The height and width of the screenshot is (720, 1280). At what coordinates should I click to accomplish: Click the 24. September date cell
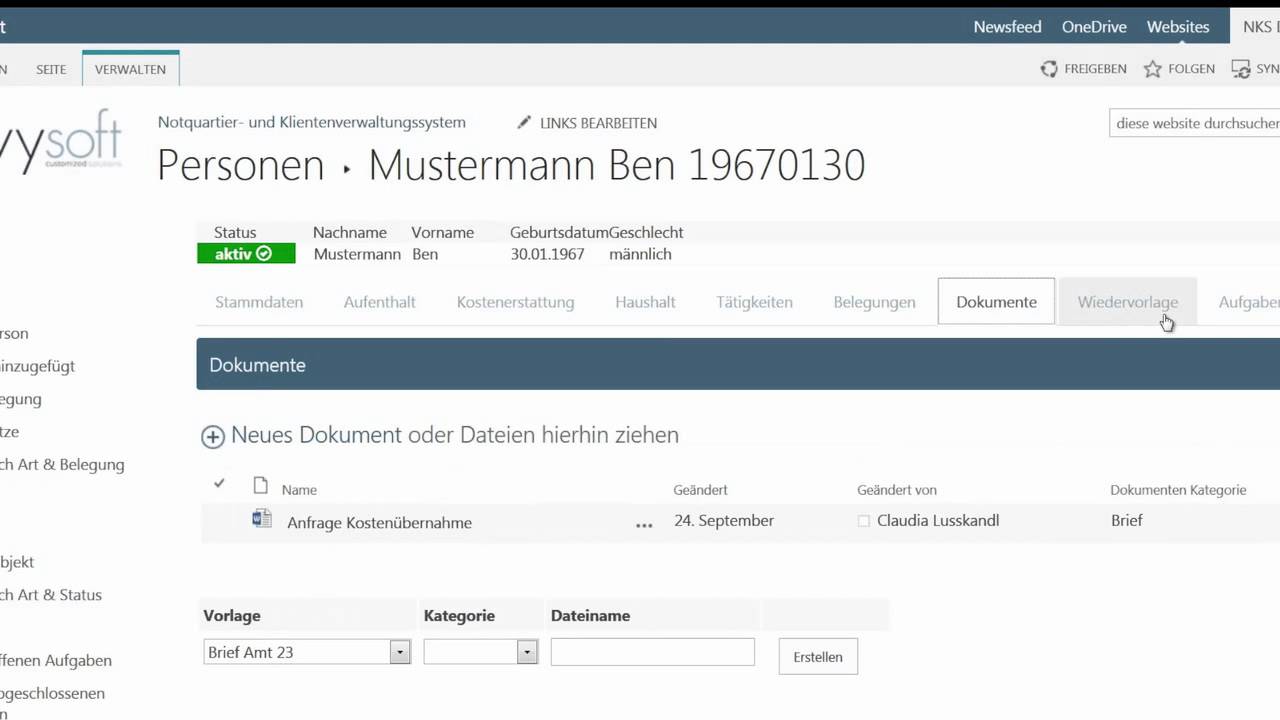click(724, 520)
